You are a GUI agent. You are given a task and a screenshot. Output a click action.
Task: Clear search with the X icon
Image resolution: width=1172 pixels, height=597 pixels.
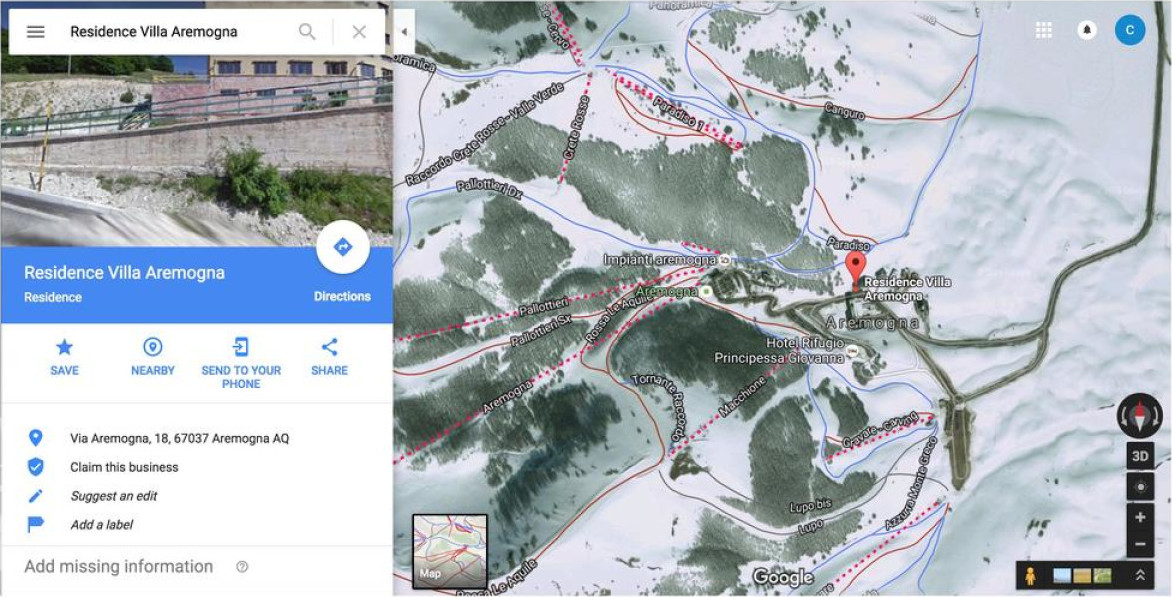point(360,31)
